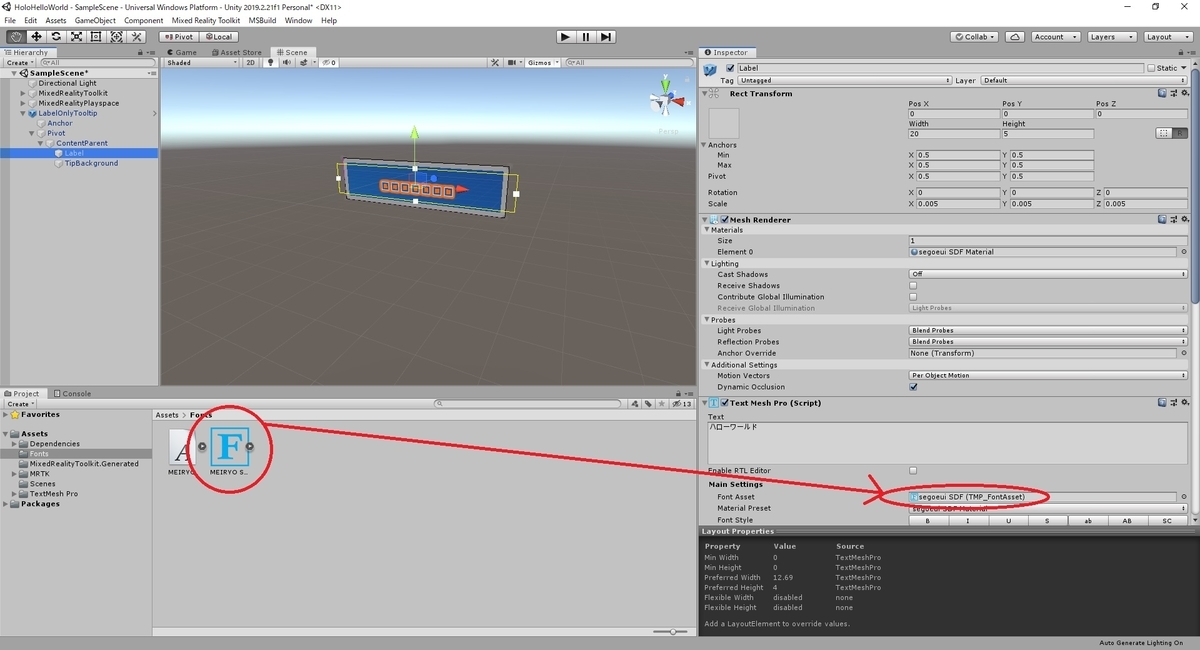Open Light Probes dropdown
1200x650 pixels.
pyautogui.click(x=1048, y=330)
